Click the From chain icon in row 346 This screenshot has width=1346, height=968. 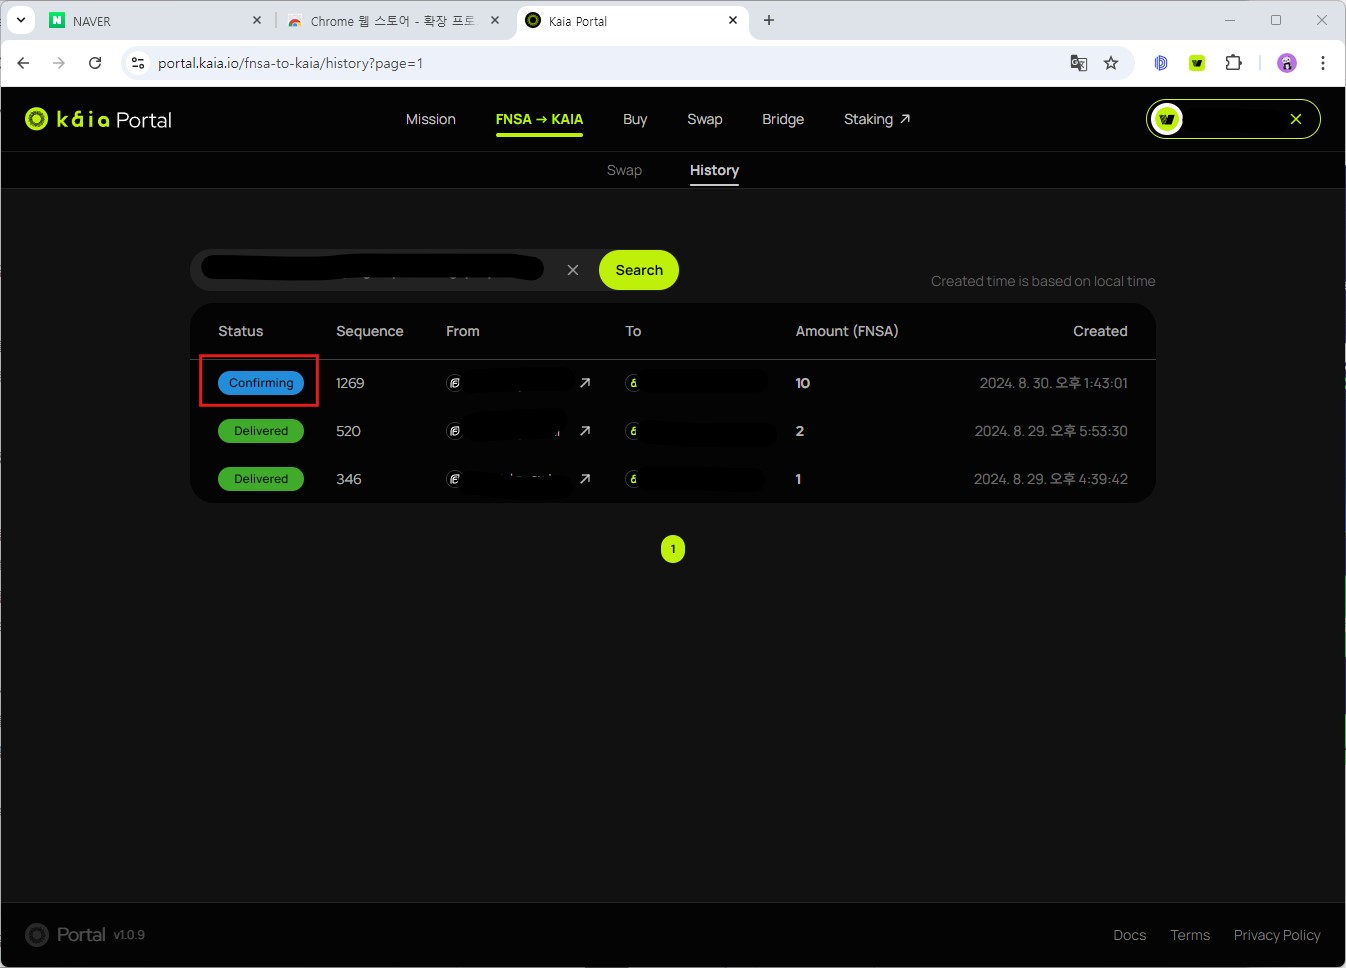point(454,479)
